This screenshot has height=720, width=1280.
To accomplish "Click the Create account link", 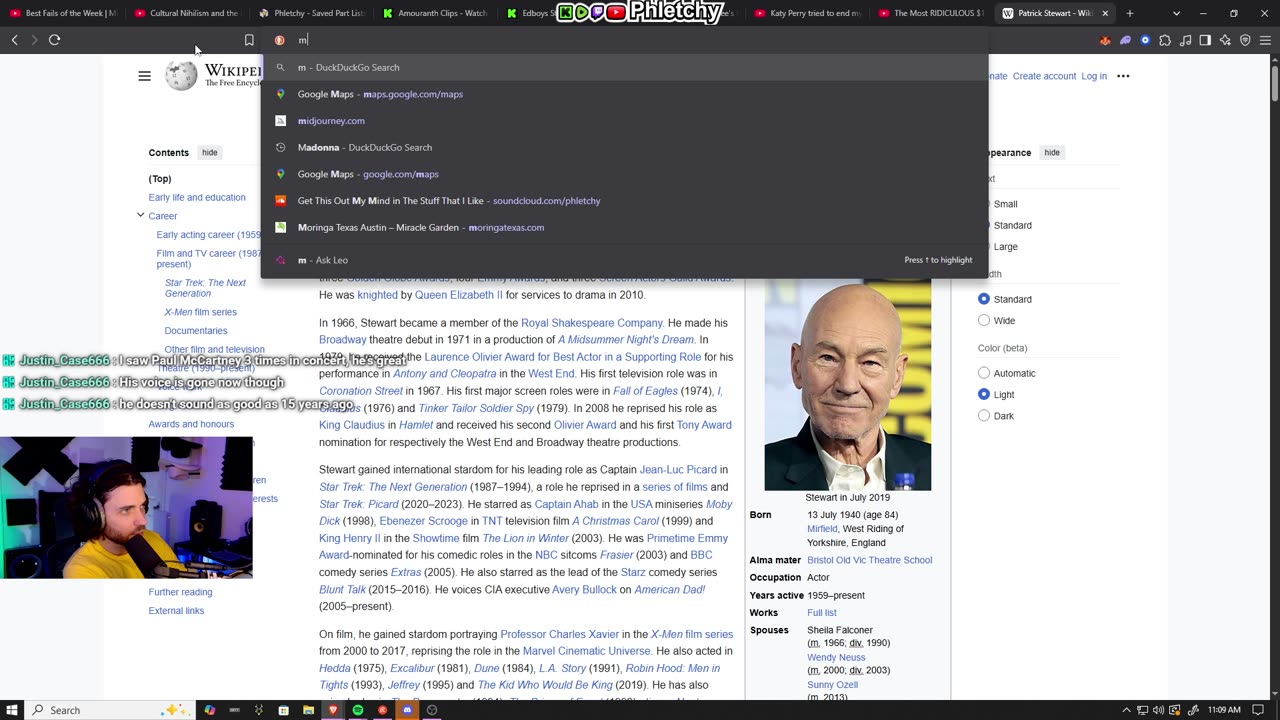I will point(1044,76).
